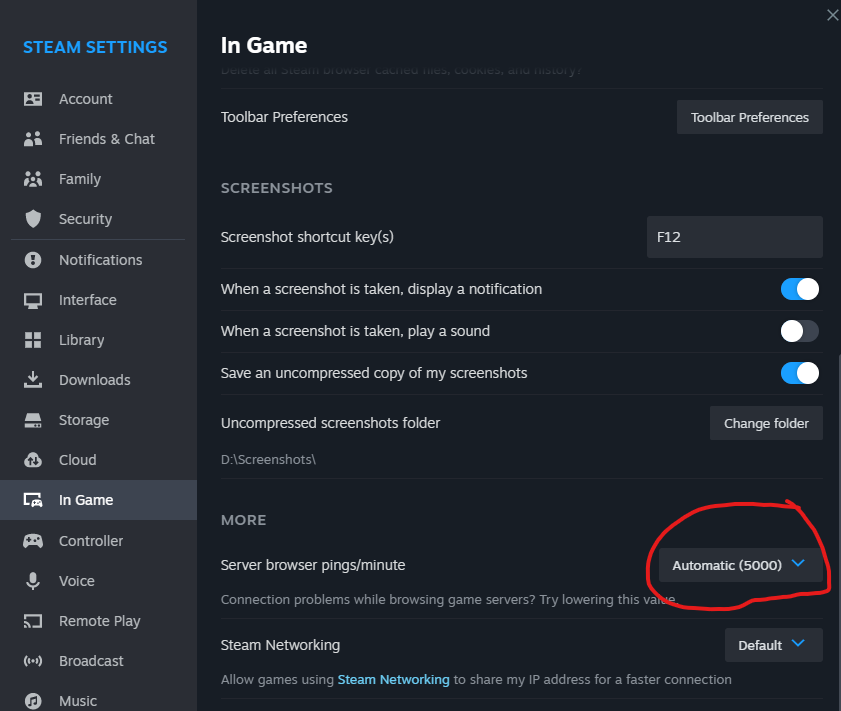841x711 pixels.
Task: Go to Downloads settings
Action: coord(99,380)
